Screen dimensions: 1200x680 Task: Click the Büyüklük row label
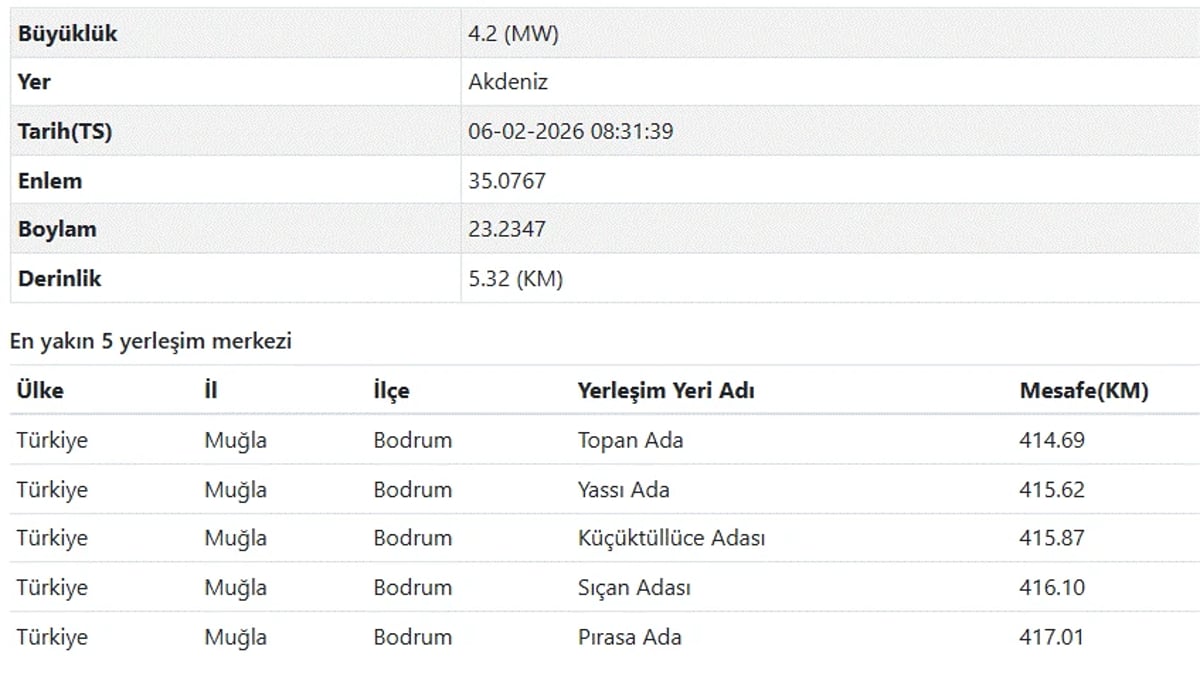pyautogui.click(x=67, y=34)
